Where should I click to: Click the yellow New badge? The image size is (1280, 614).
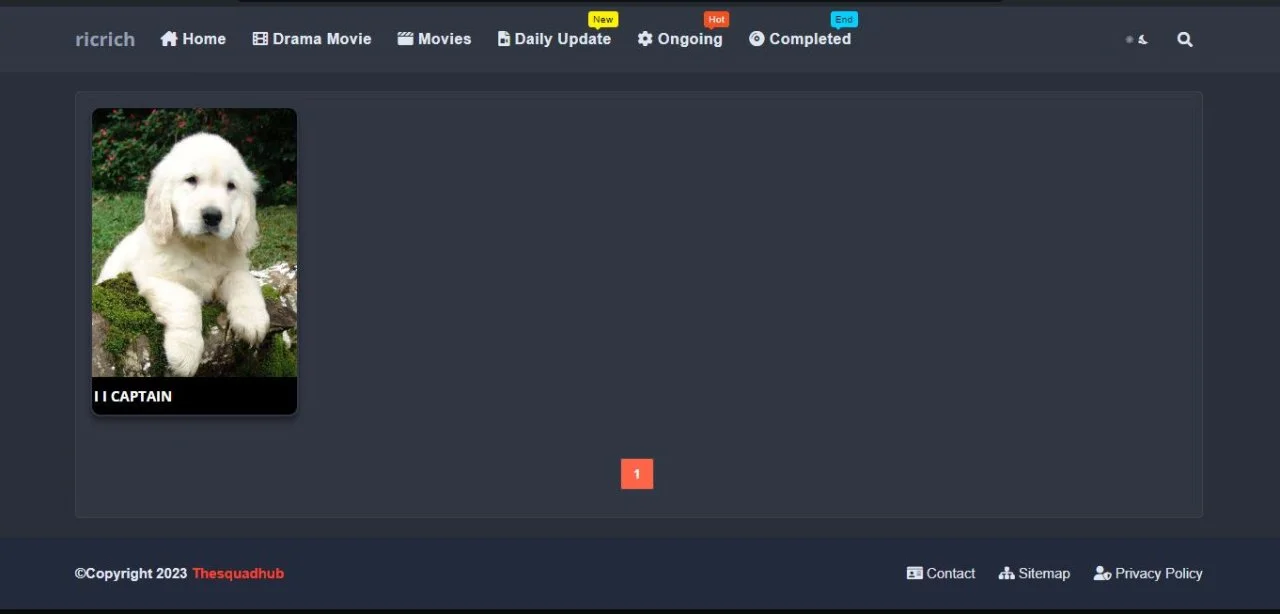(603, 20)
